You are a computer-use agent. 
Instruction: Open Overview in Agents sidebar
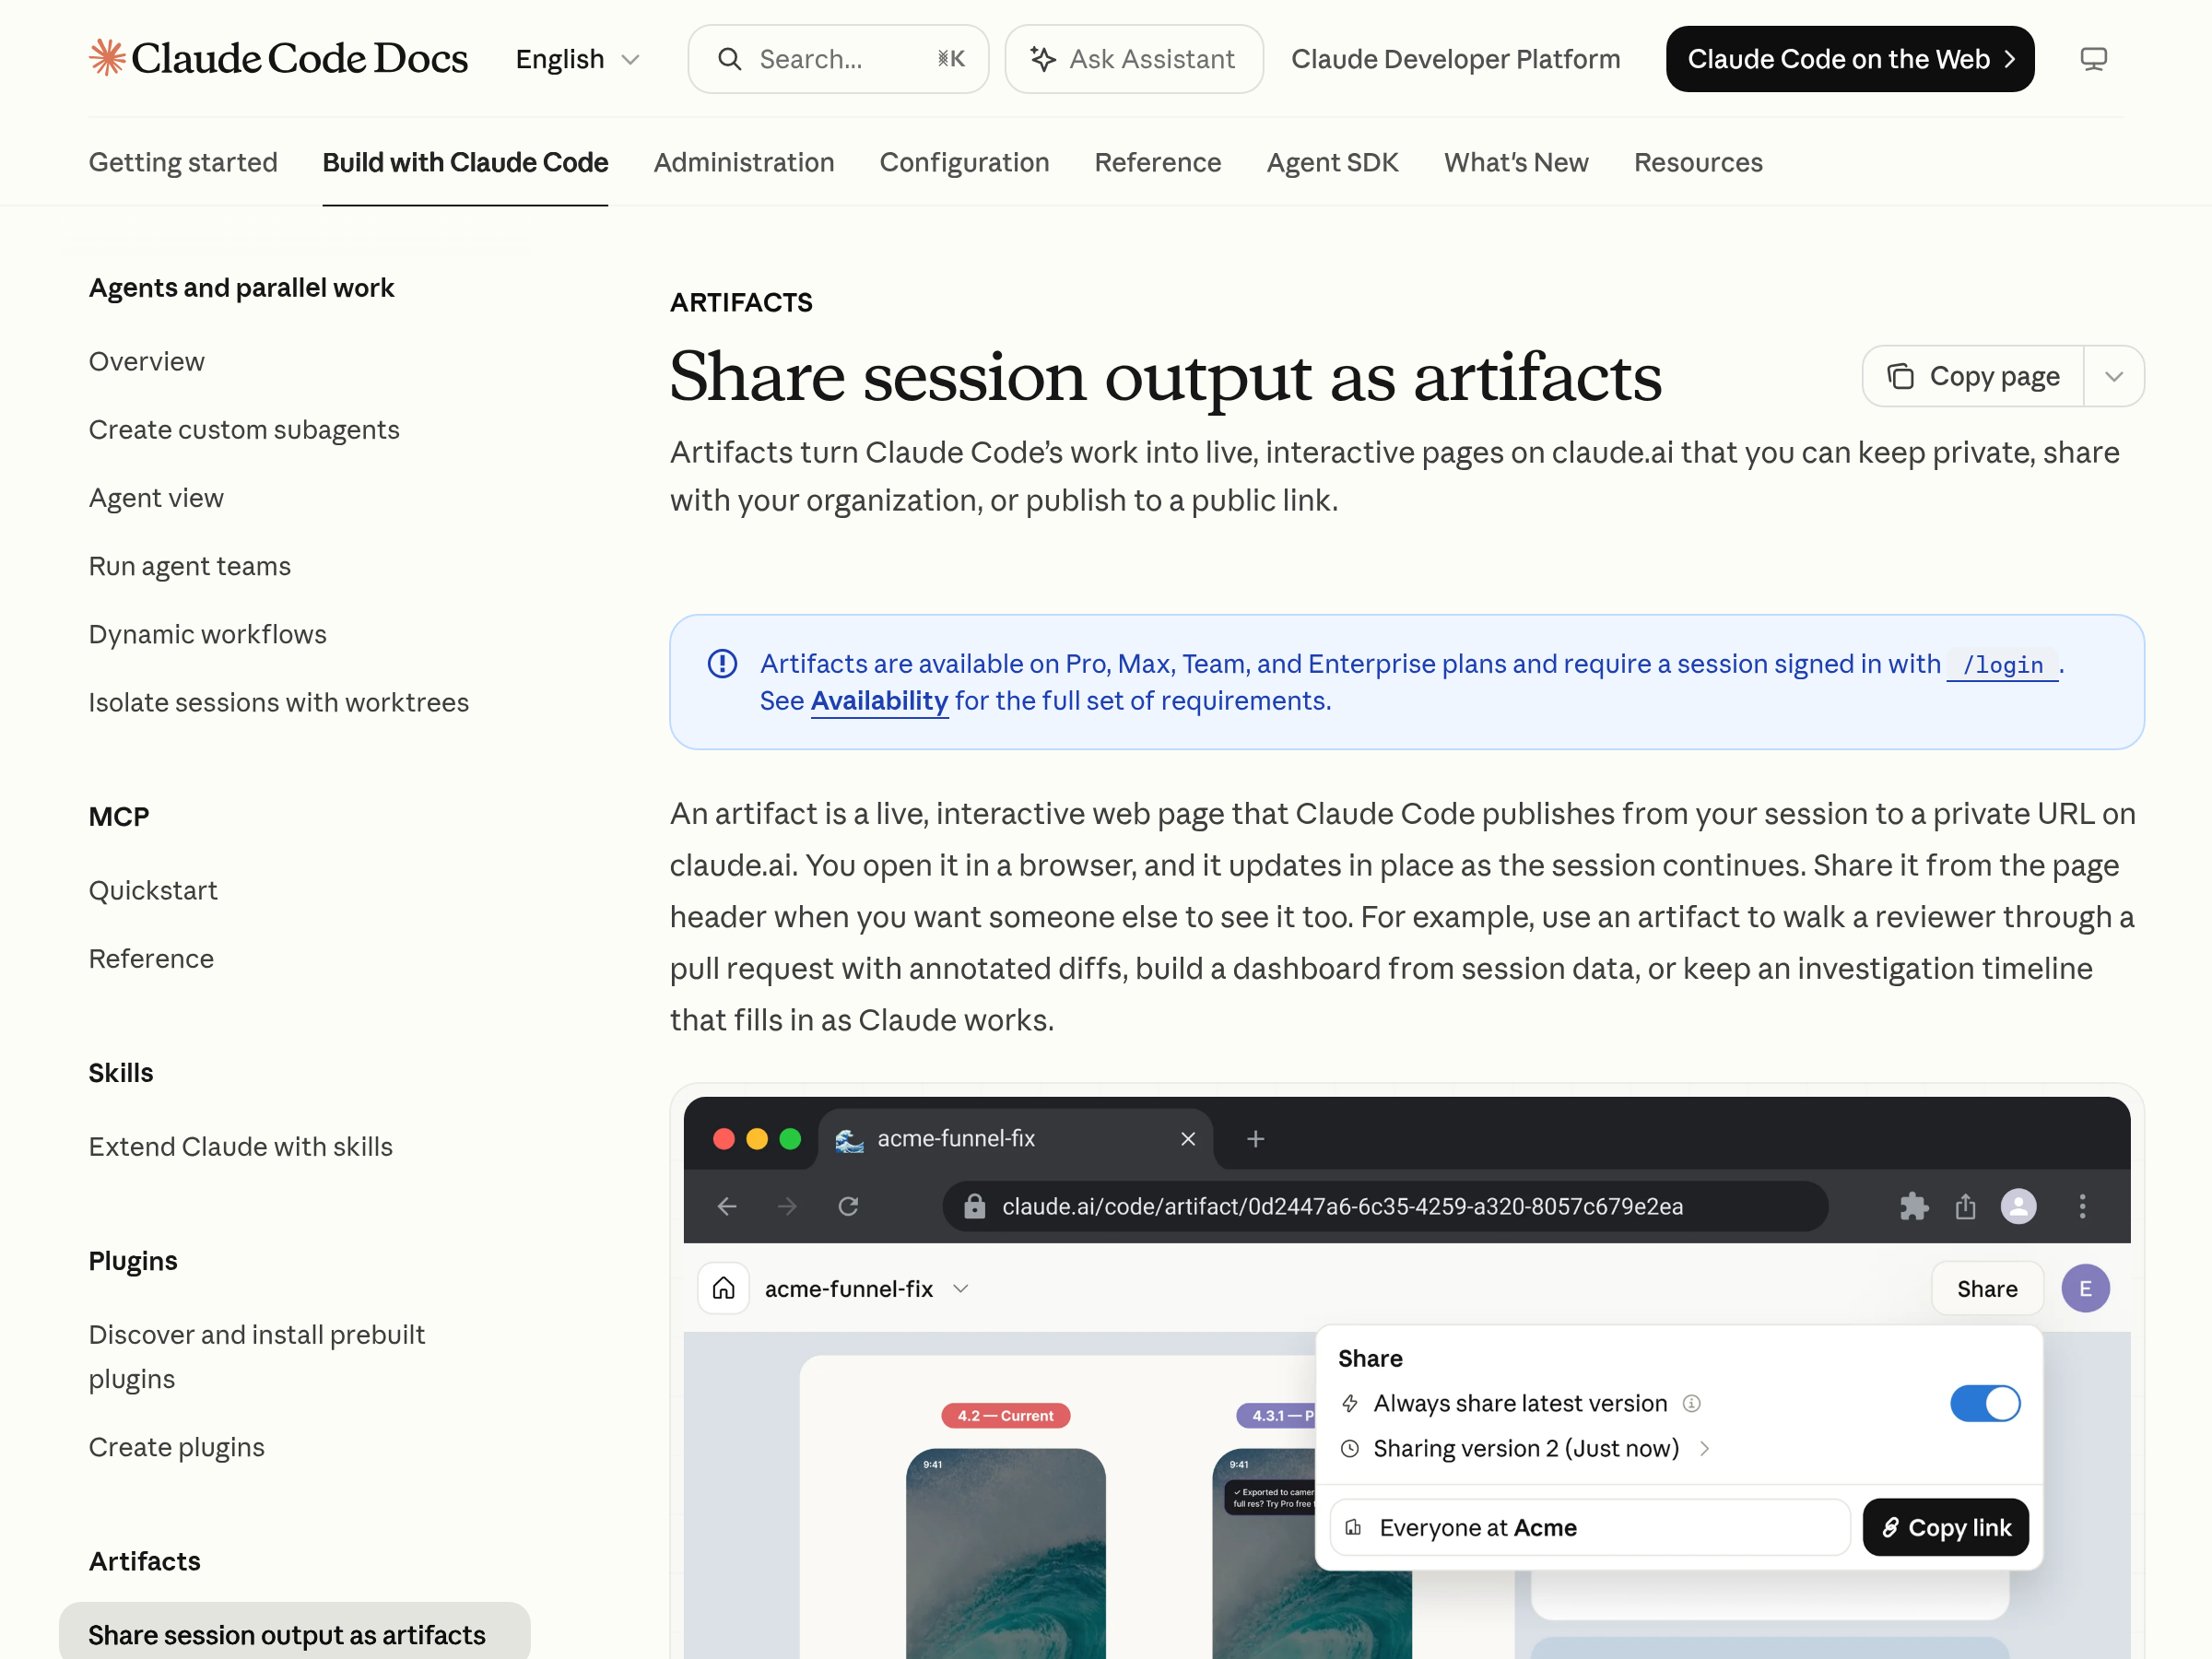click(146, 362)
